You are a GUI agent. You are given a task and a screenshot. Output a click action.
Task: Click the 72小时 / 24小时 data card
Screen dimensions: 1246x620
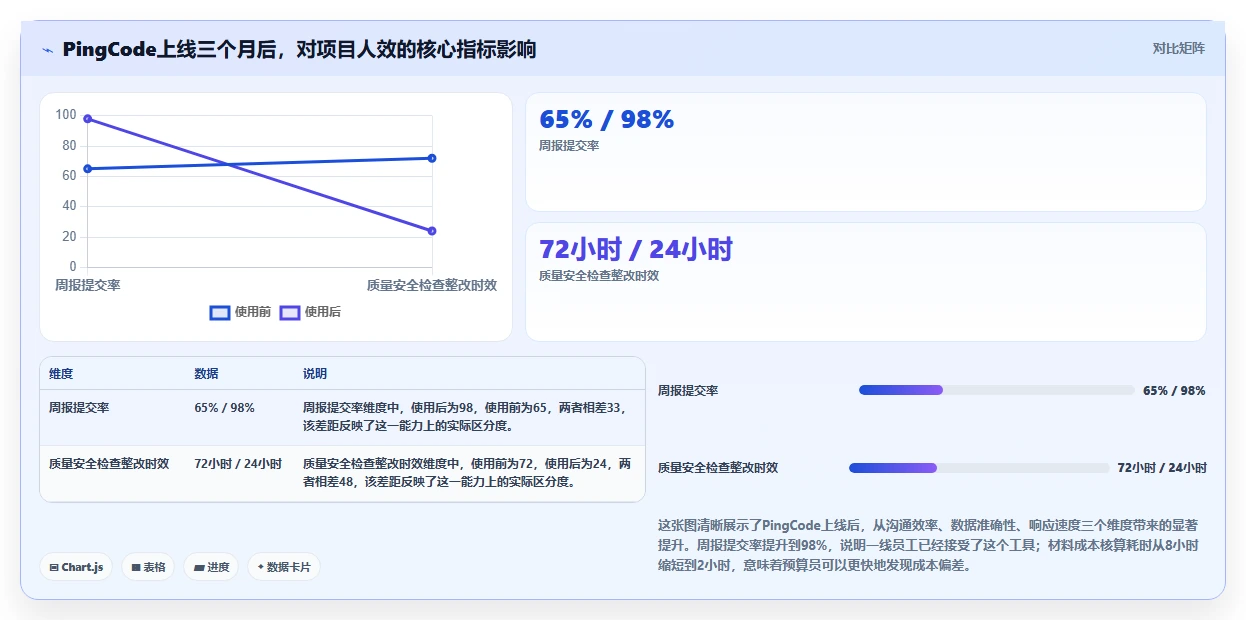pos(866,282)
